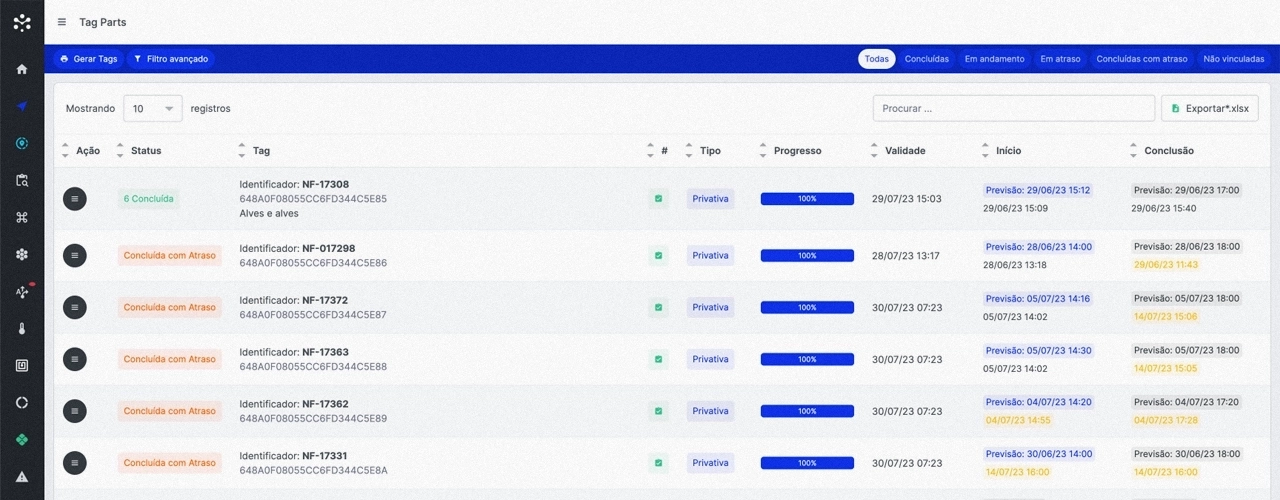Open the thermometer icon in sidebar
The image size is (1280, 500).
coord(22,328)
